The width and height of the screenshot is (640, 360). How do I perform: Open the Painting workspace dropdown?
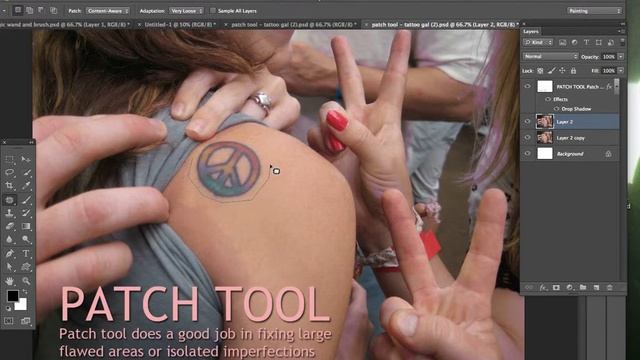[x=594, y=11]
